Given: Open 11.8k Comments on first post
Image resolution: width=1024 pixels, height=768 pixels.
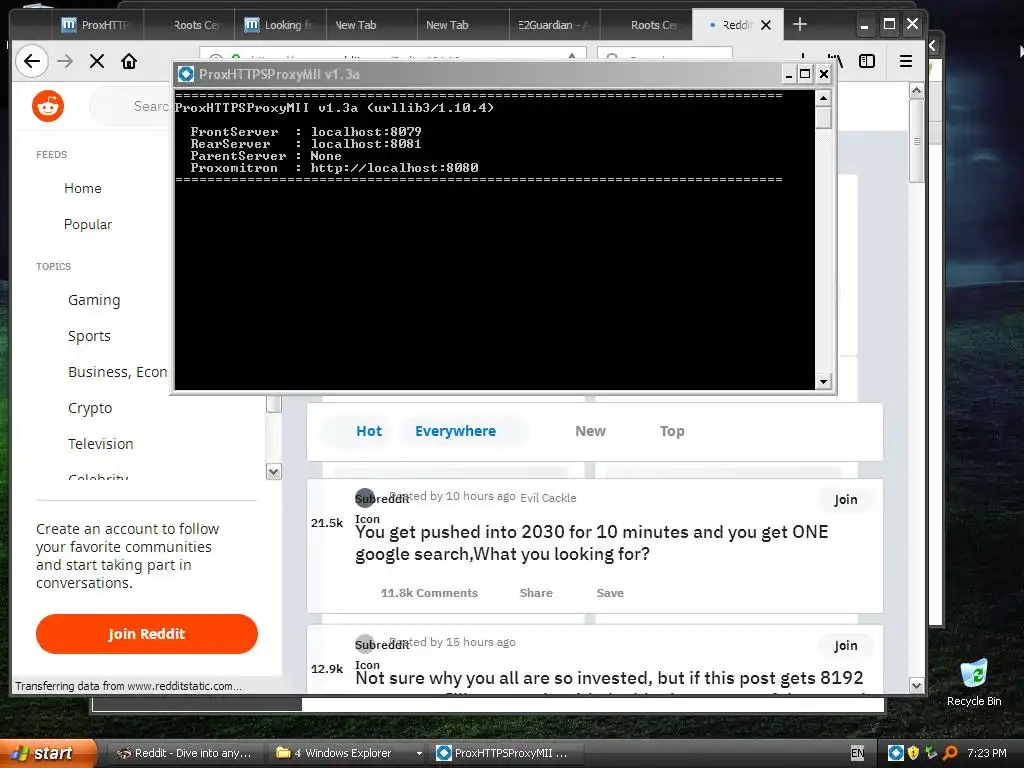Looking at the screenshot, I should [429, 593].
